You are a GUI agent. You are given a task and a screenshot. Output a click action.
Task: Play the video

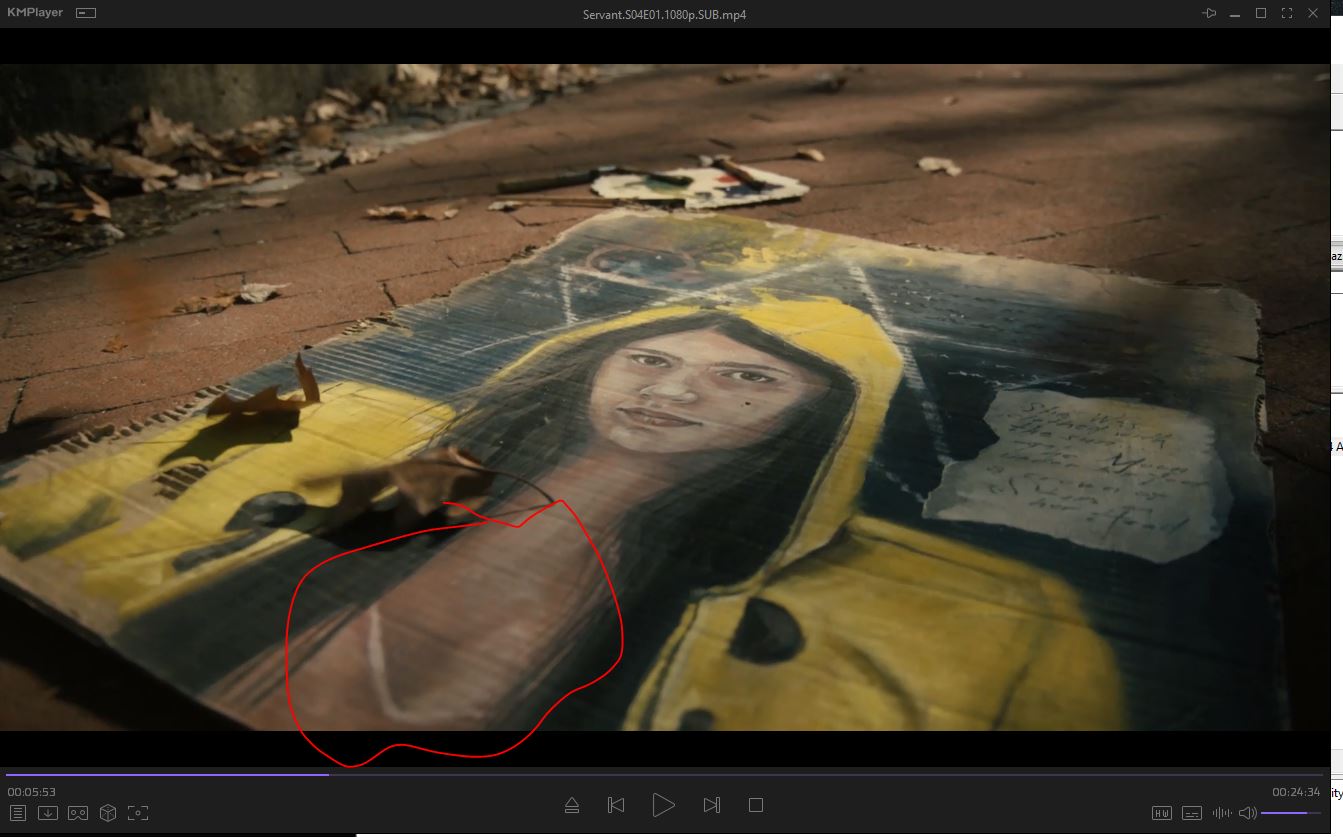663,805
